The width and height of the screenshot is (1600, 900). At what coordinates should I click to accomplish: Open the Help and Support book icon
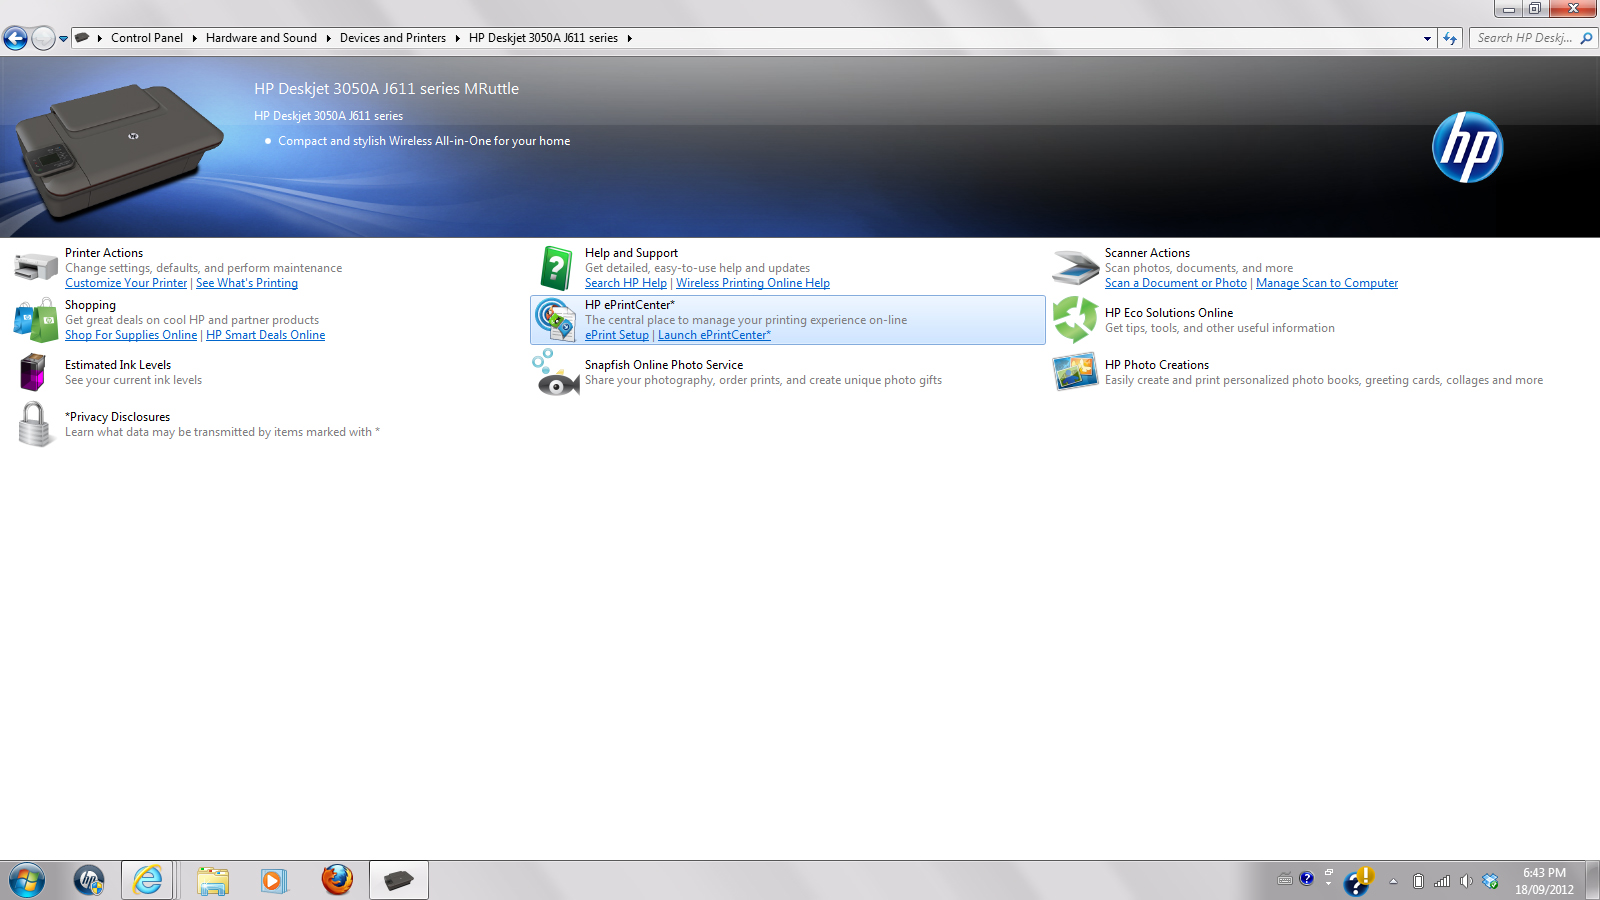pos(556,268)
